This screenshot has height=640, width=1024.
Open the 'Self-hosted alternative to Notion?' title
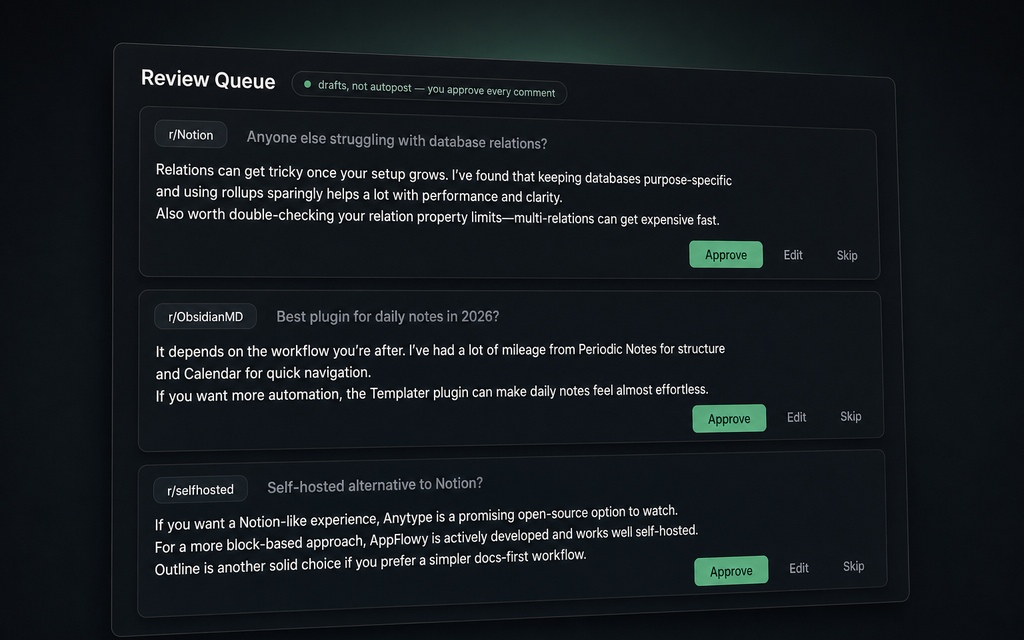(x=375, y=485)
